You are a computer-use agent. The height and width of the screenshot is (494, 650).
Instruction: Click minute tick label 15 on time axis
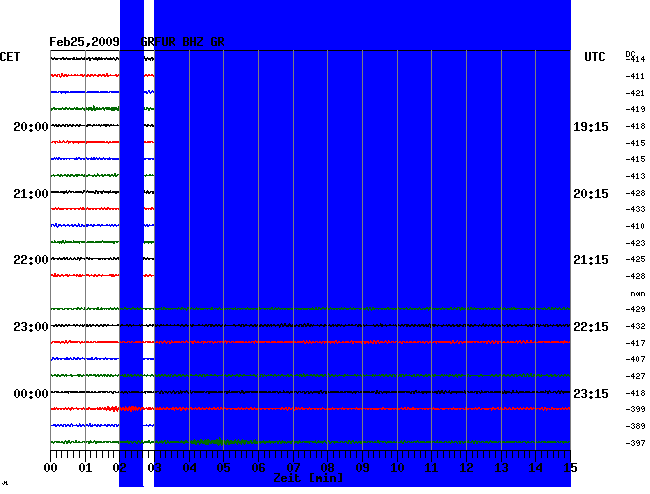coord(570,468)
